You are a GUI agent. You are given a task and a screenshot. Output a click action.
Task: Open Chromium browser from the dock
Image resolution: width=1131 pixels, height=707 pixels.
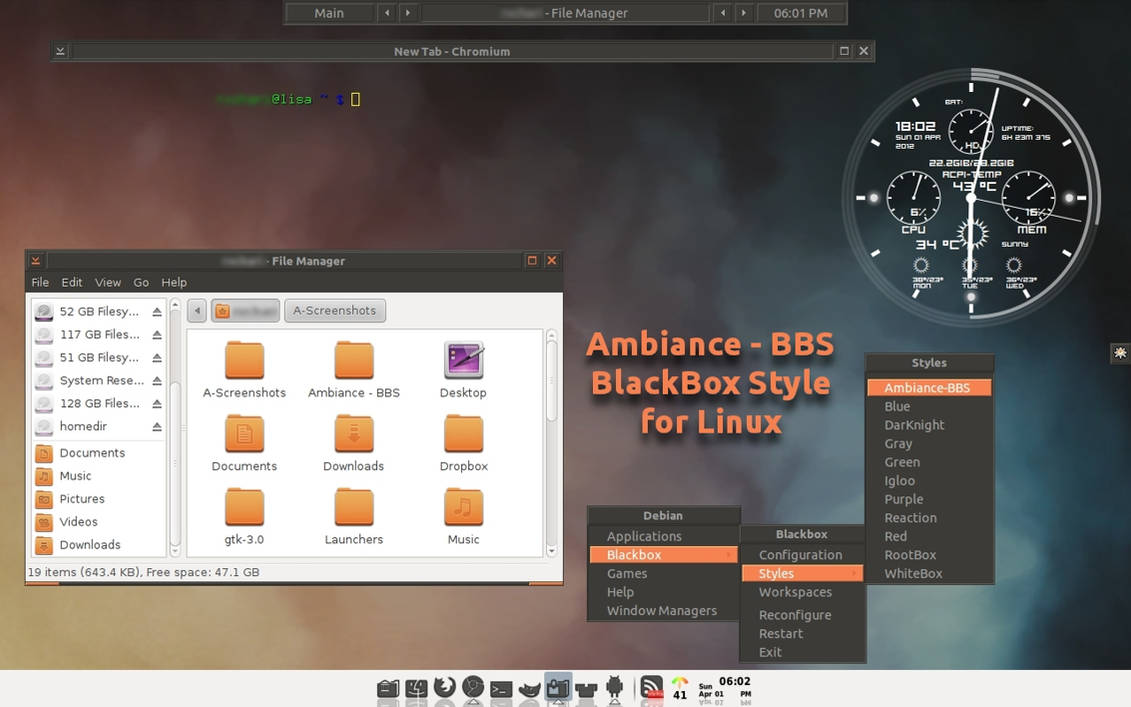(x=473, y=688)
